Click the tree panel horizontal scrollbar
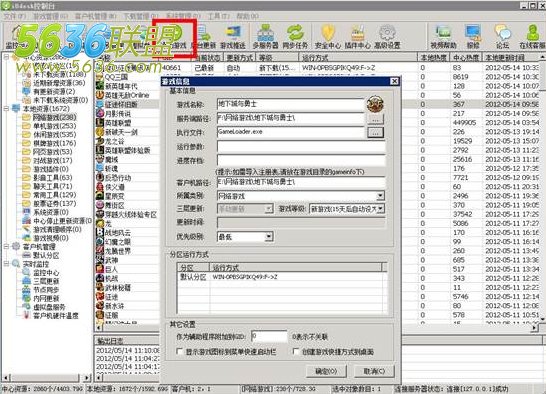546x394 pixels. coord(47,377)
